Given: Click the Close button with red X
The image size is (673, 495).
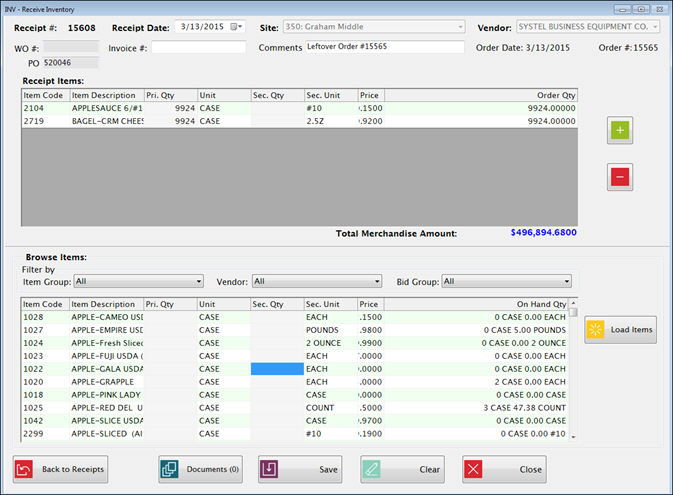Looking at the screenshot, I should tap(504, 468).
